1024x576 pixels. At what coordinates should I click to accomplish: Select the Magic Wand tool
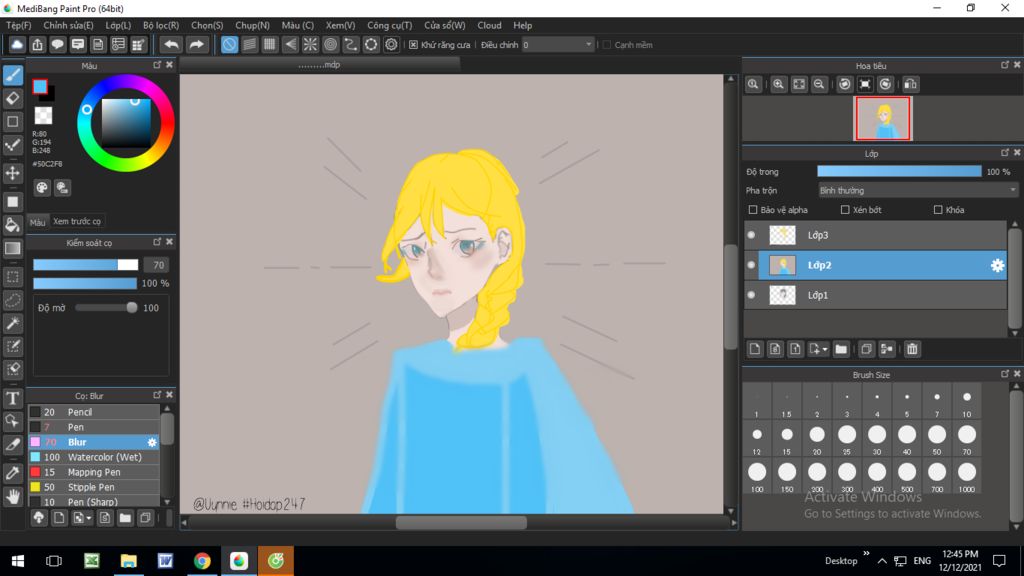(x=12, y=323)
